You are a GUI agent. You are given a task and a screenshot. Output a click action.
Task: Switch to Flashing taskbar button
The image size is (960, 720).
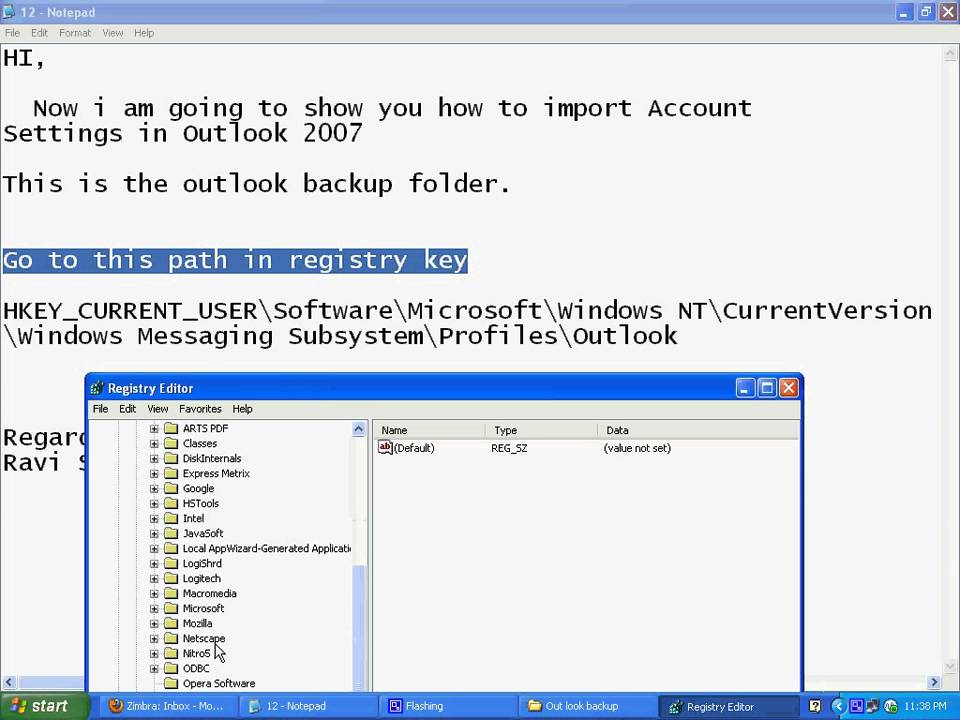click(446, 707)
